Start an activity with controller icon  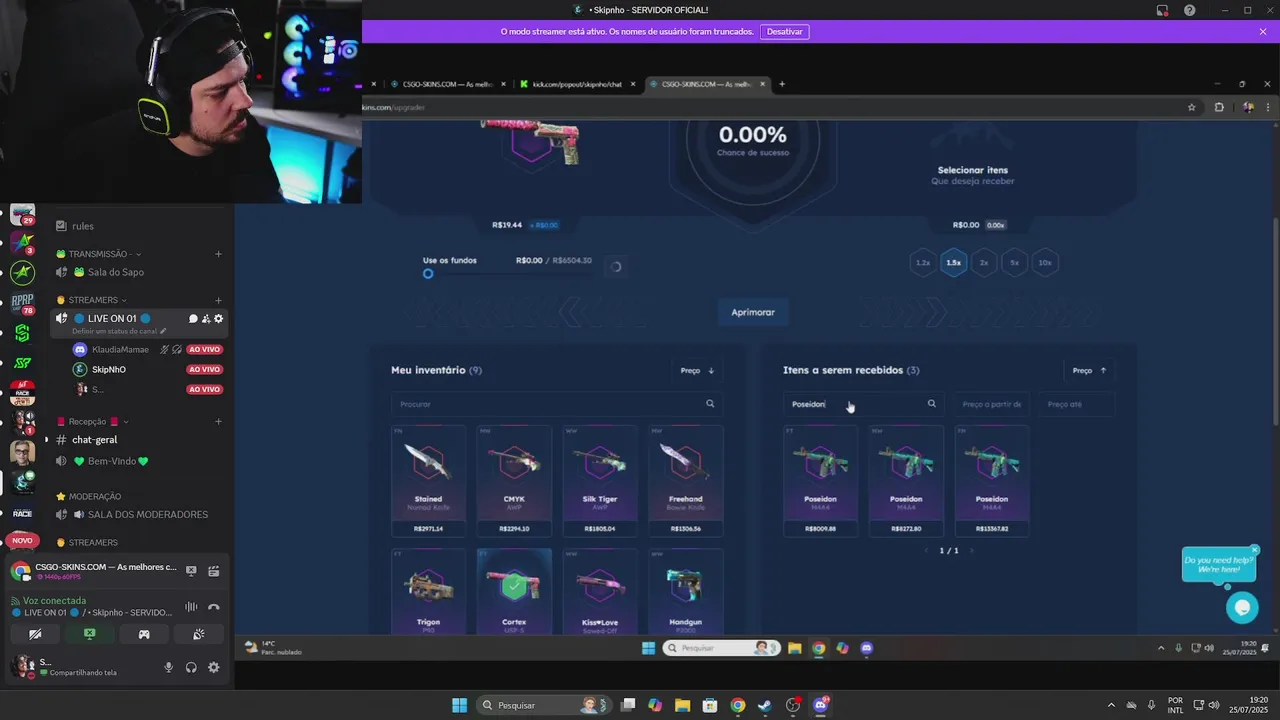tap(144, 634)
